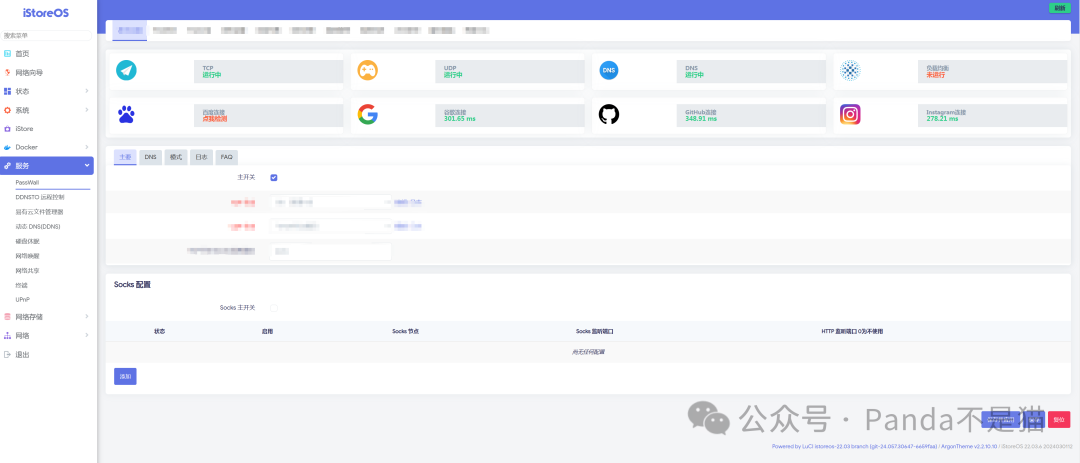Viewport: 1080px width, 463px height.
Task: Click the 添加 button under Socks table
Action: click(125, 377)
